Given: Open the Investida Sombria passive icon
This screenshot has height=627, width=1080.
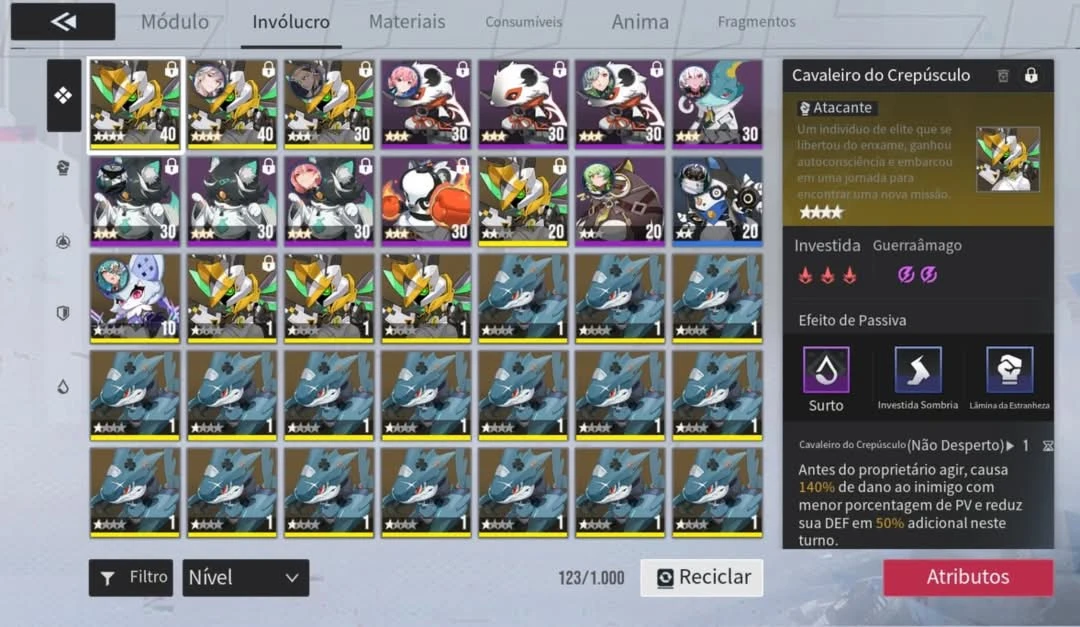Looking at the screenshot, I should (x=917, y=370).
